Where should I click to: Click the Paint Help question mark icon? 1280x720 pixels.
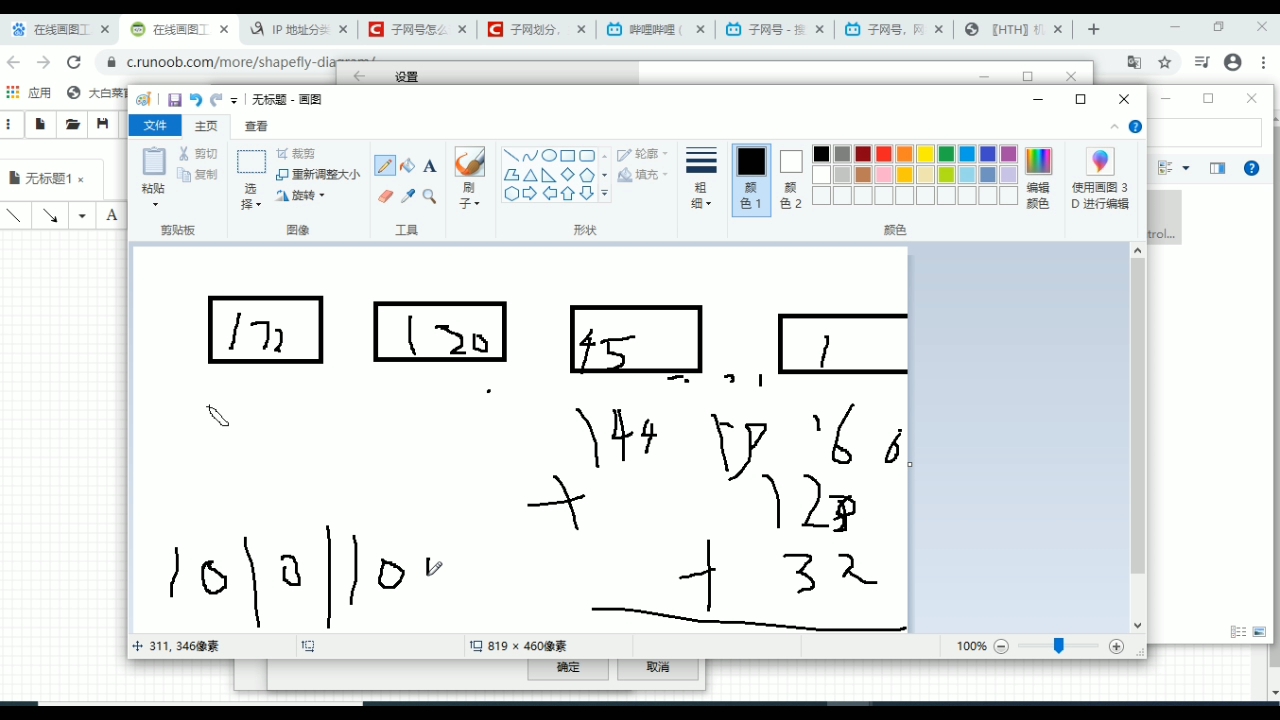[1135, 127]
